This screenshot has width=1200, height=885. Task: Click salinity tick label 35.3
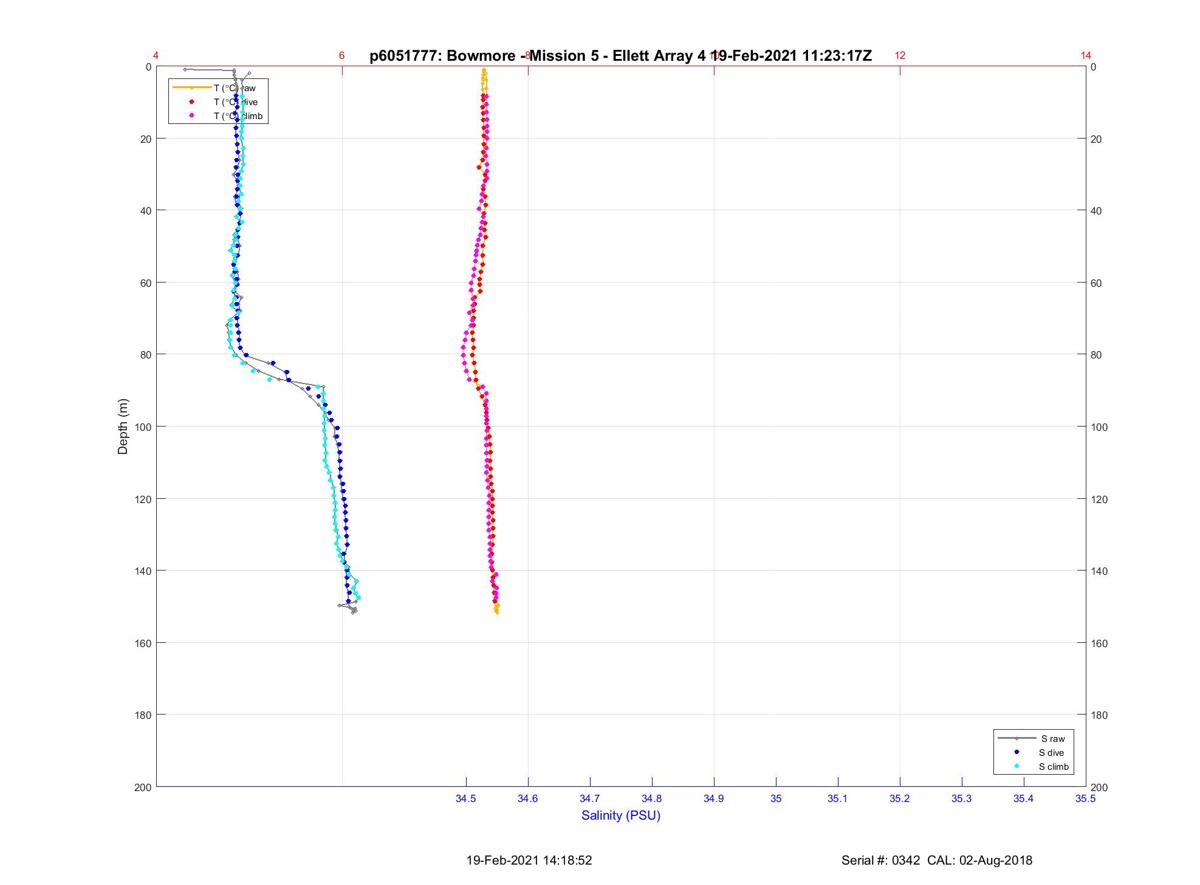coord(962,799)
